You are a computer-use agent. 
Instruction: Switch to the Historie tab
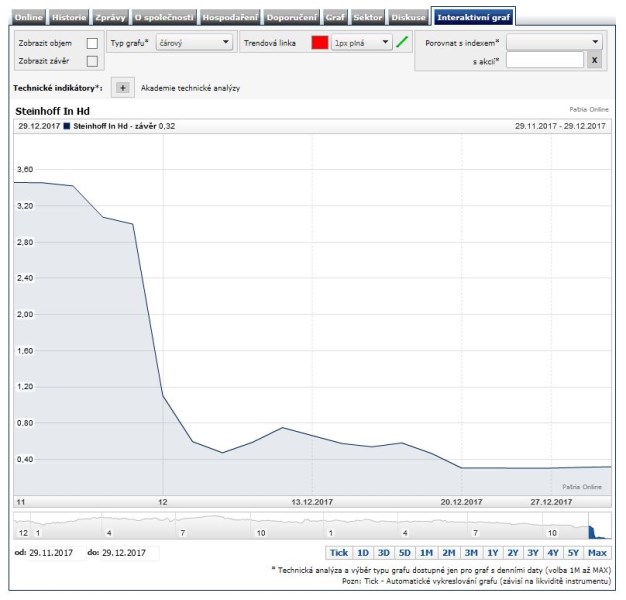pos(69,17)
